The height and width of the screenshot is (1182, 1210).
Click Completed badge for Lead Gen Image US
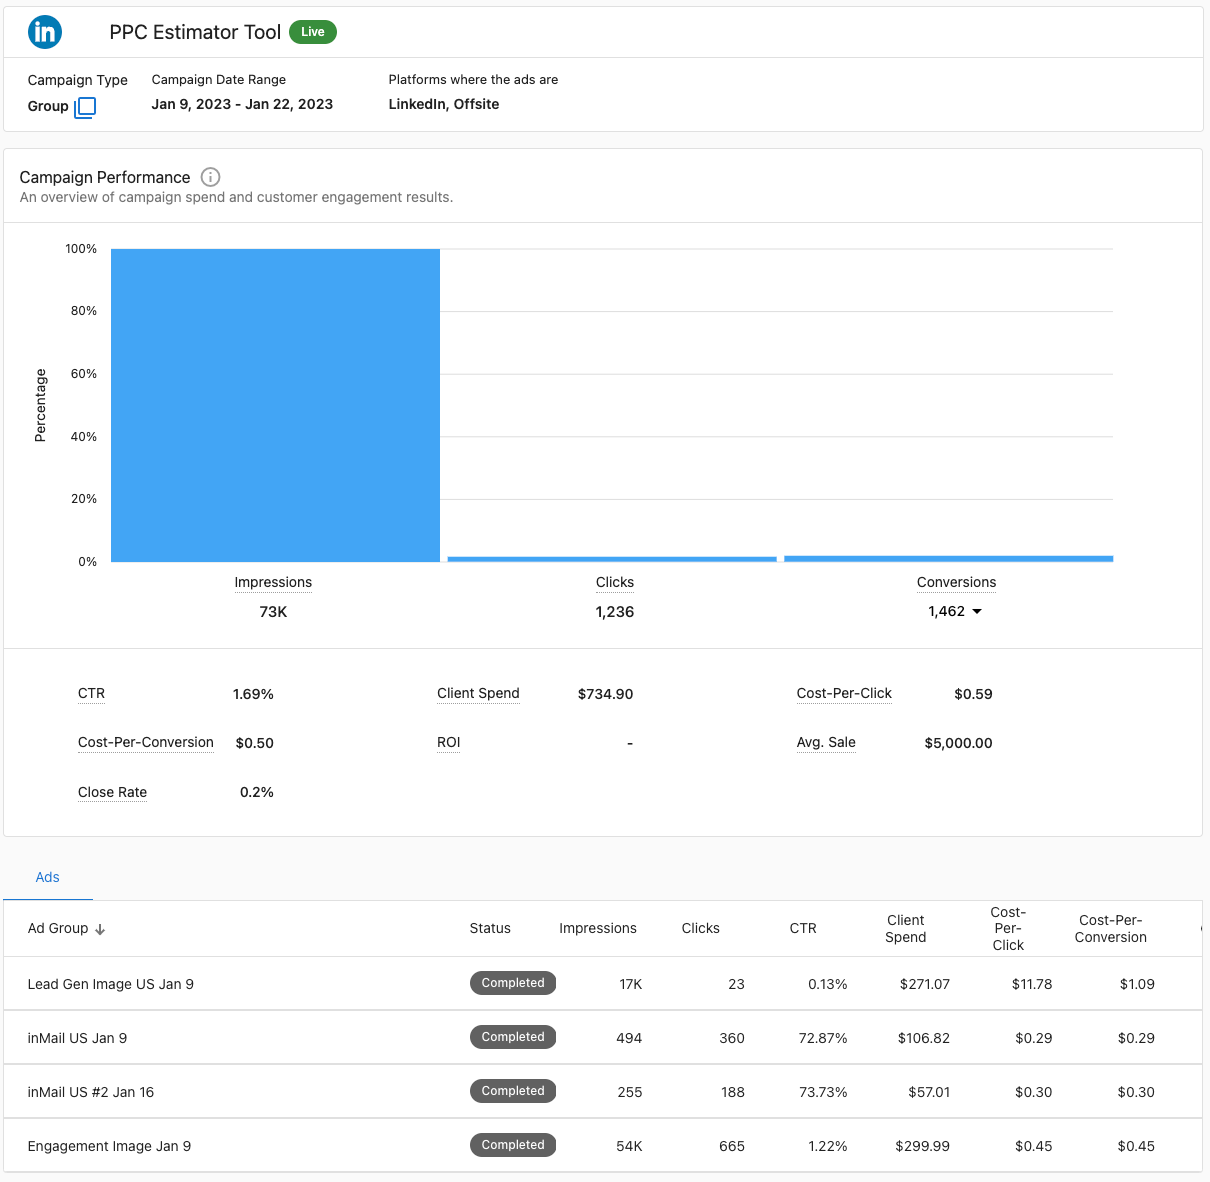point(512,983)
